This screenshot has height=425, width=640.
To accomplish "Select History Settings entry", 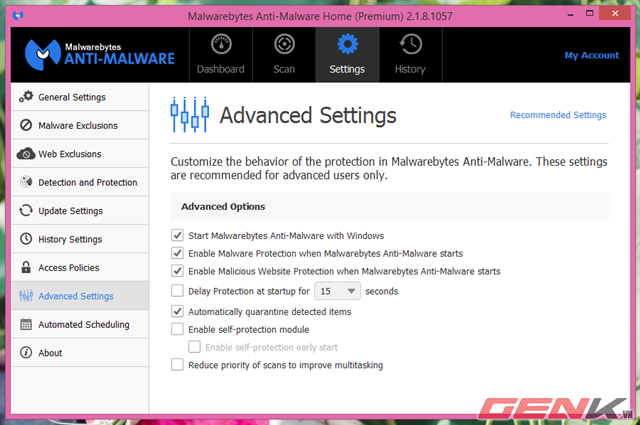I will 80,239.
